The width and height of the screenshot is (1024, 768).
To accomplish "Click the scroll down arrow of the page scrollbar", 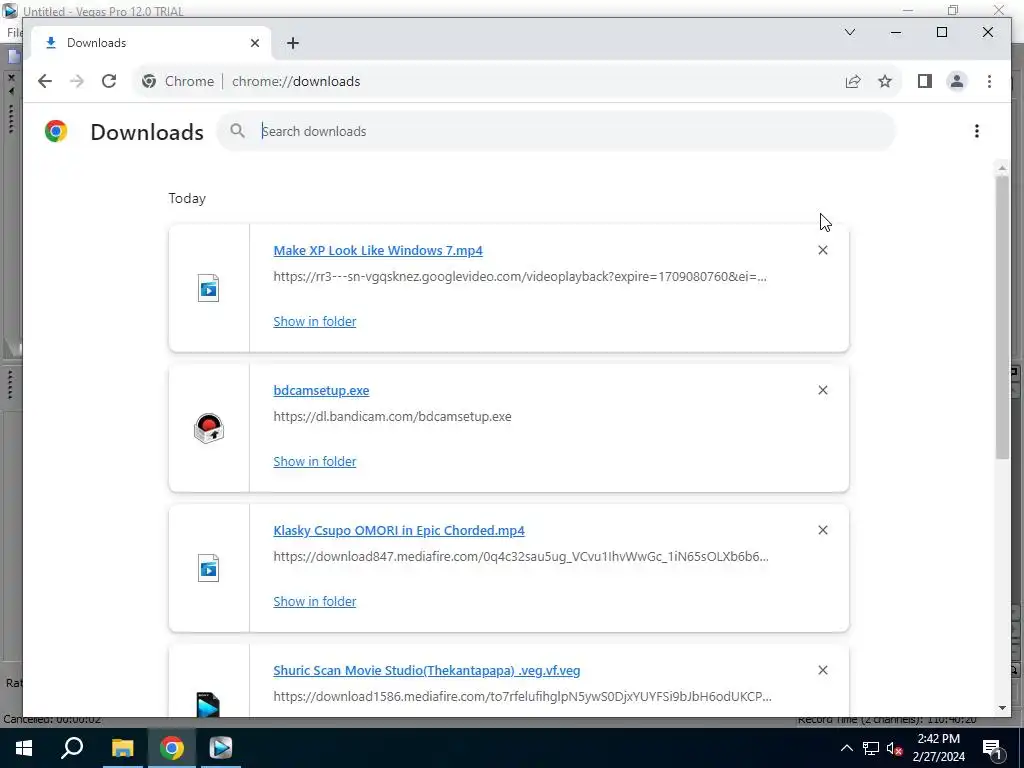I will tap(1002, 708).
